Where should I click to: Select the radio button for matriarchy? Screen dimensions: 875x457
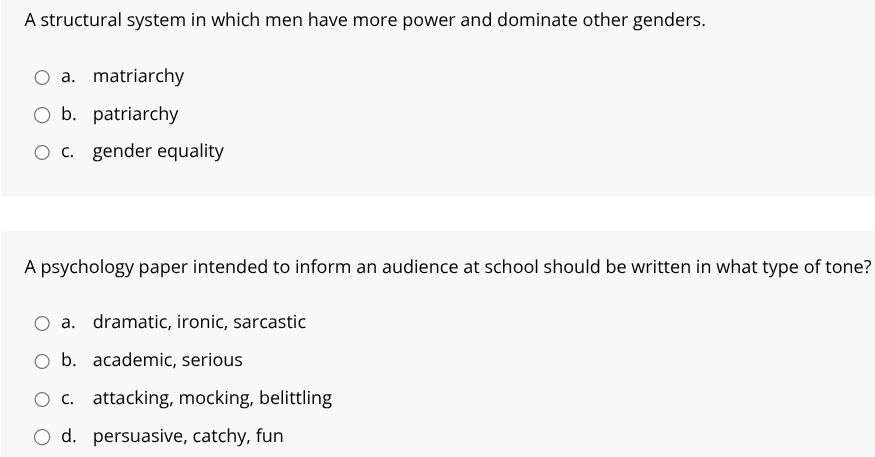click(42, 77)
